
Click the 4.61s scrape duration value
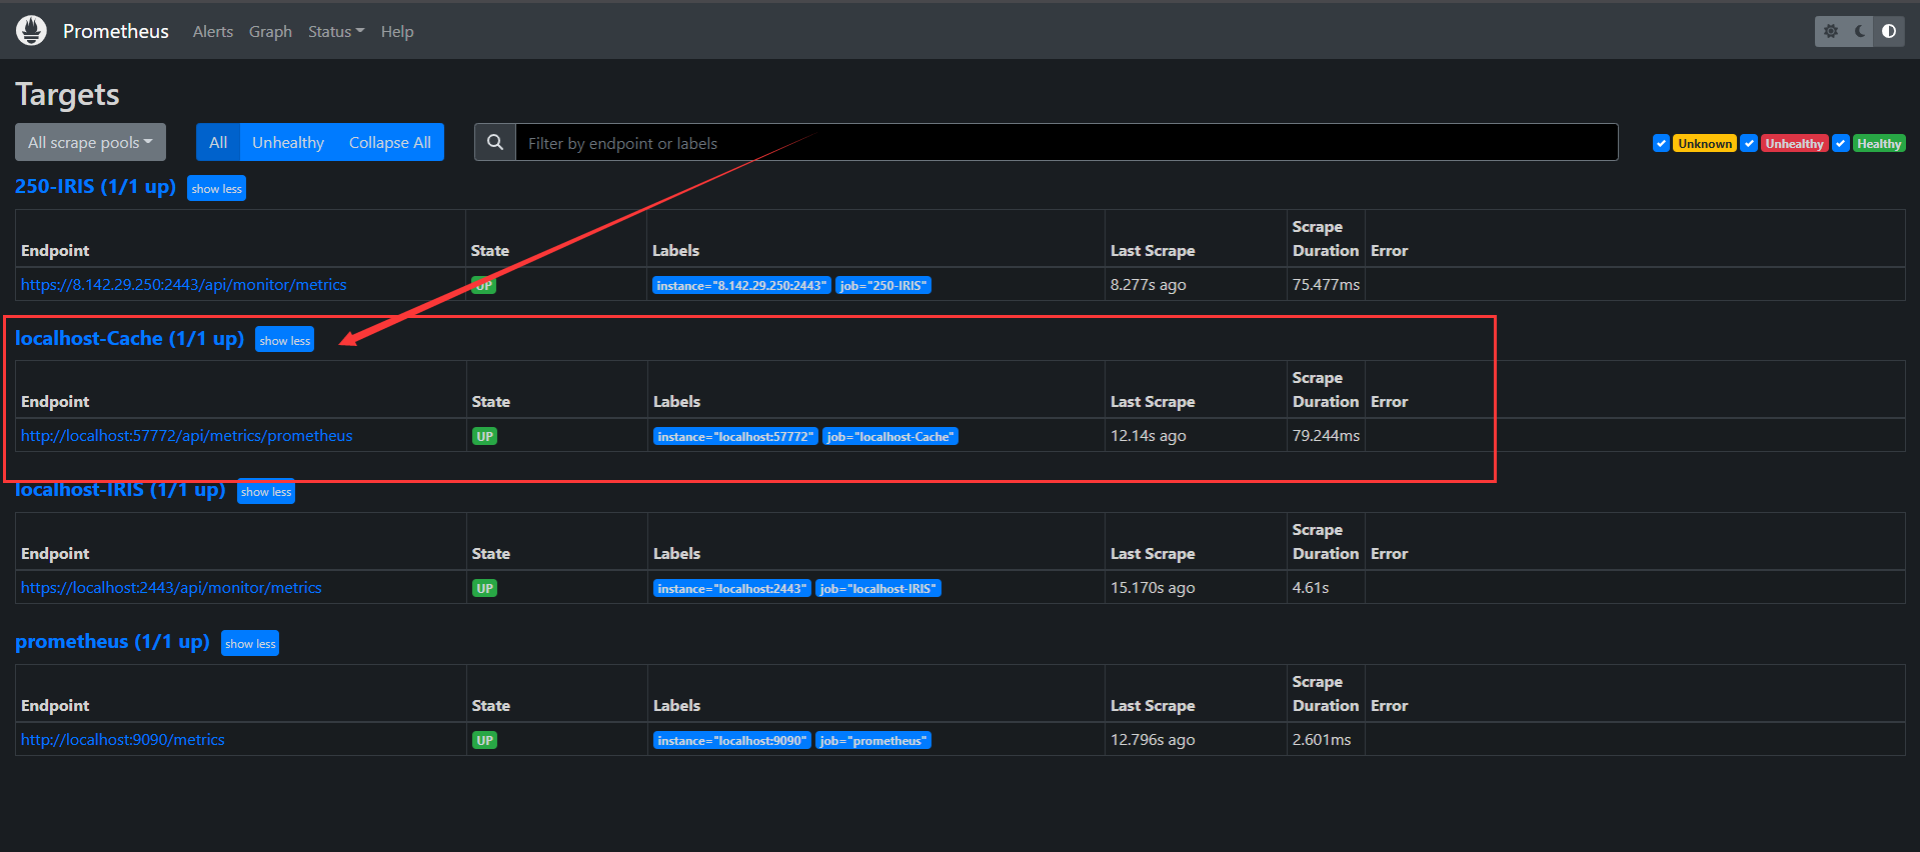coord(1310,588)
